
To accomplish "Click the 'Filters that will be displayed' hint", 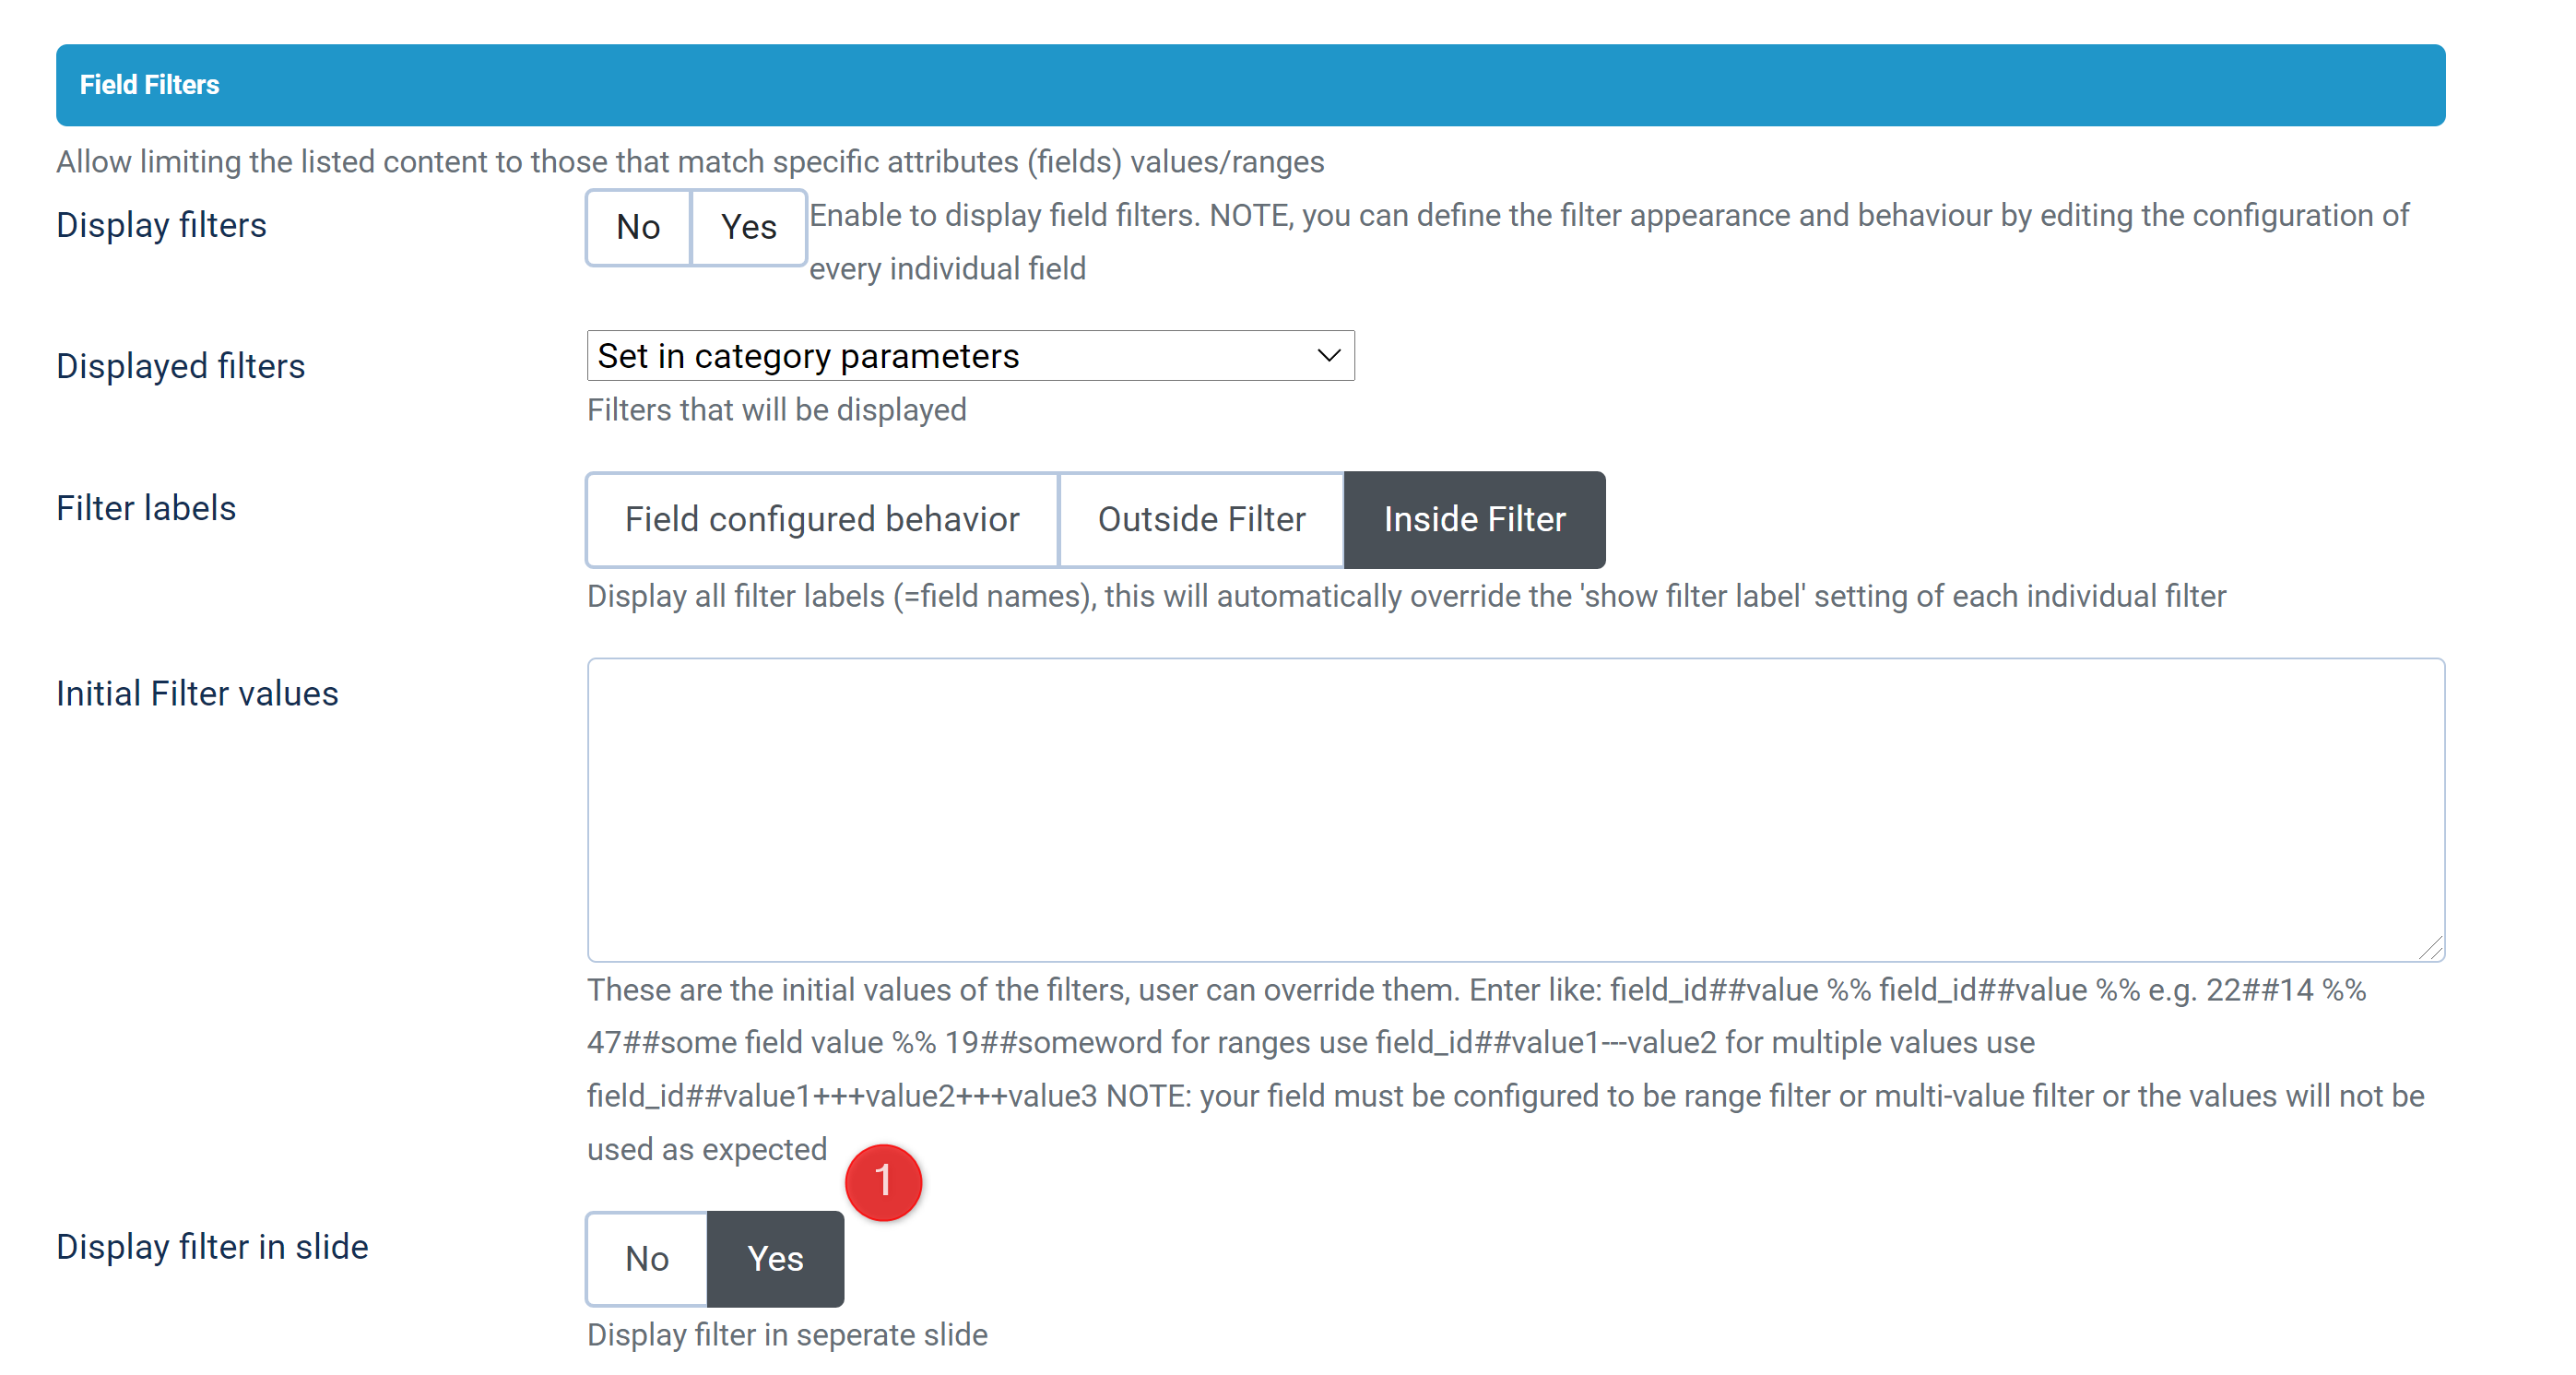I will point(777,410).
